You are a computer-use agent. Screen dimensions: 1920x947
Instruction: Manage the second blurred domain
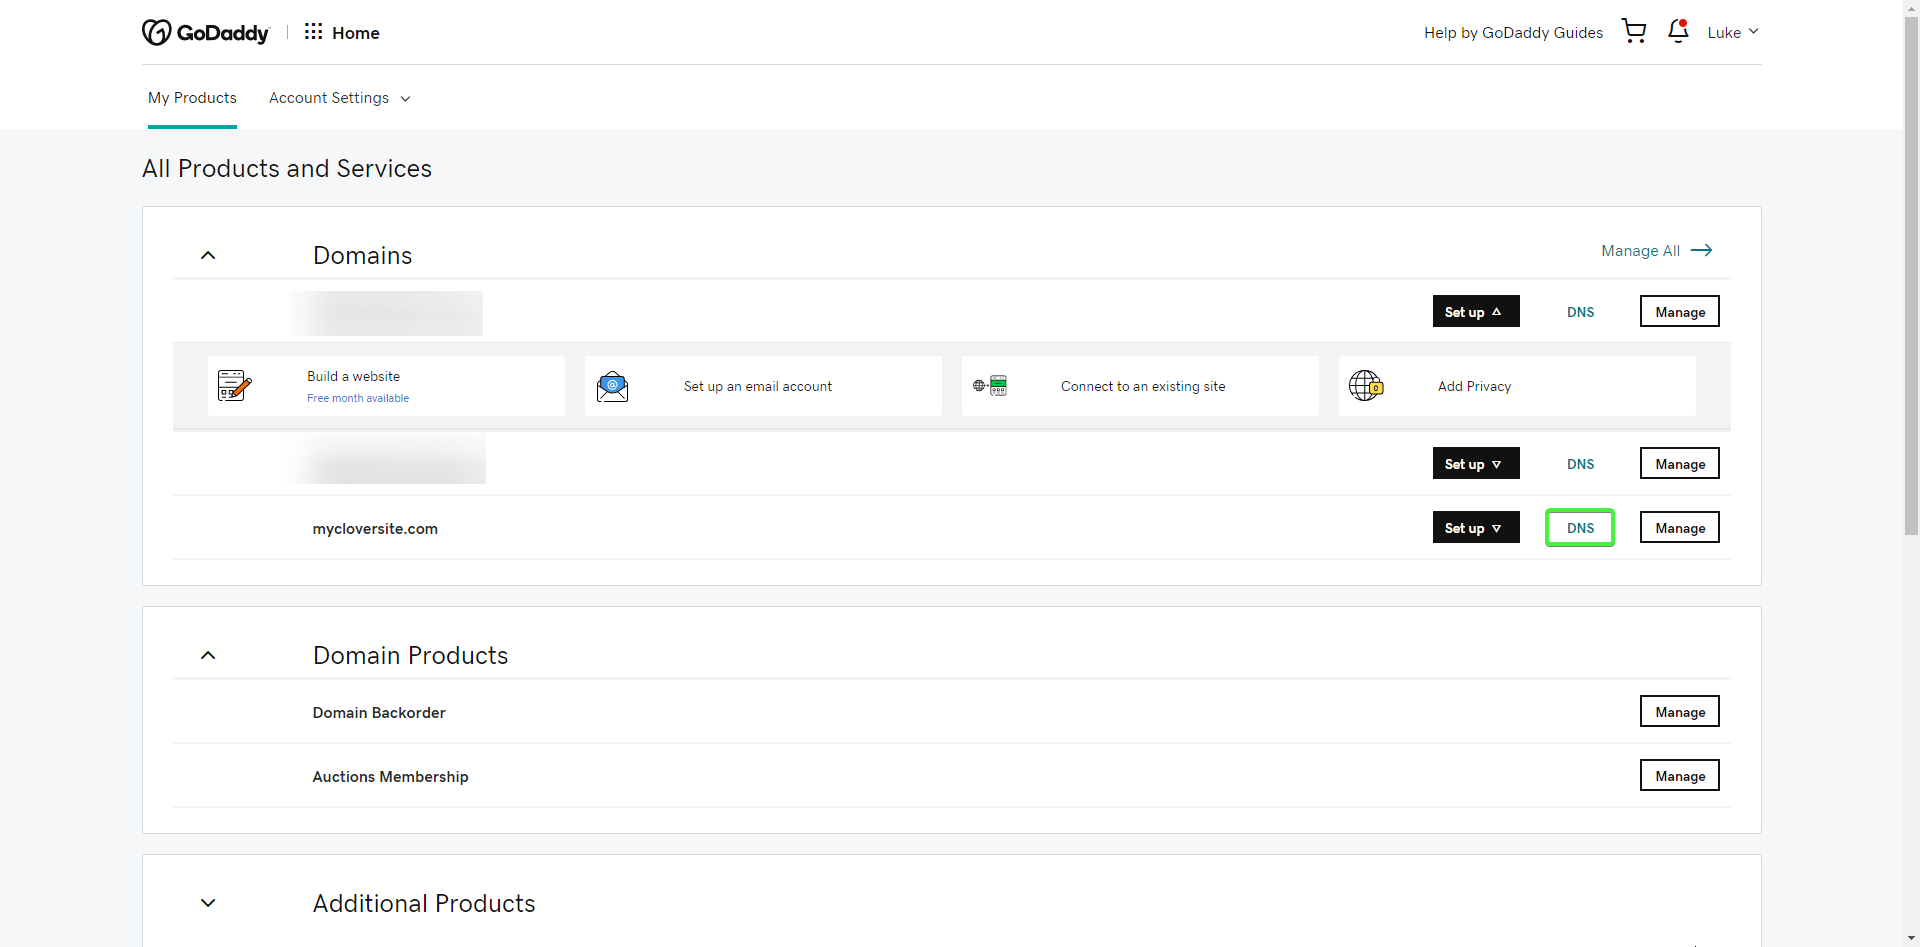[1680, 463]
